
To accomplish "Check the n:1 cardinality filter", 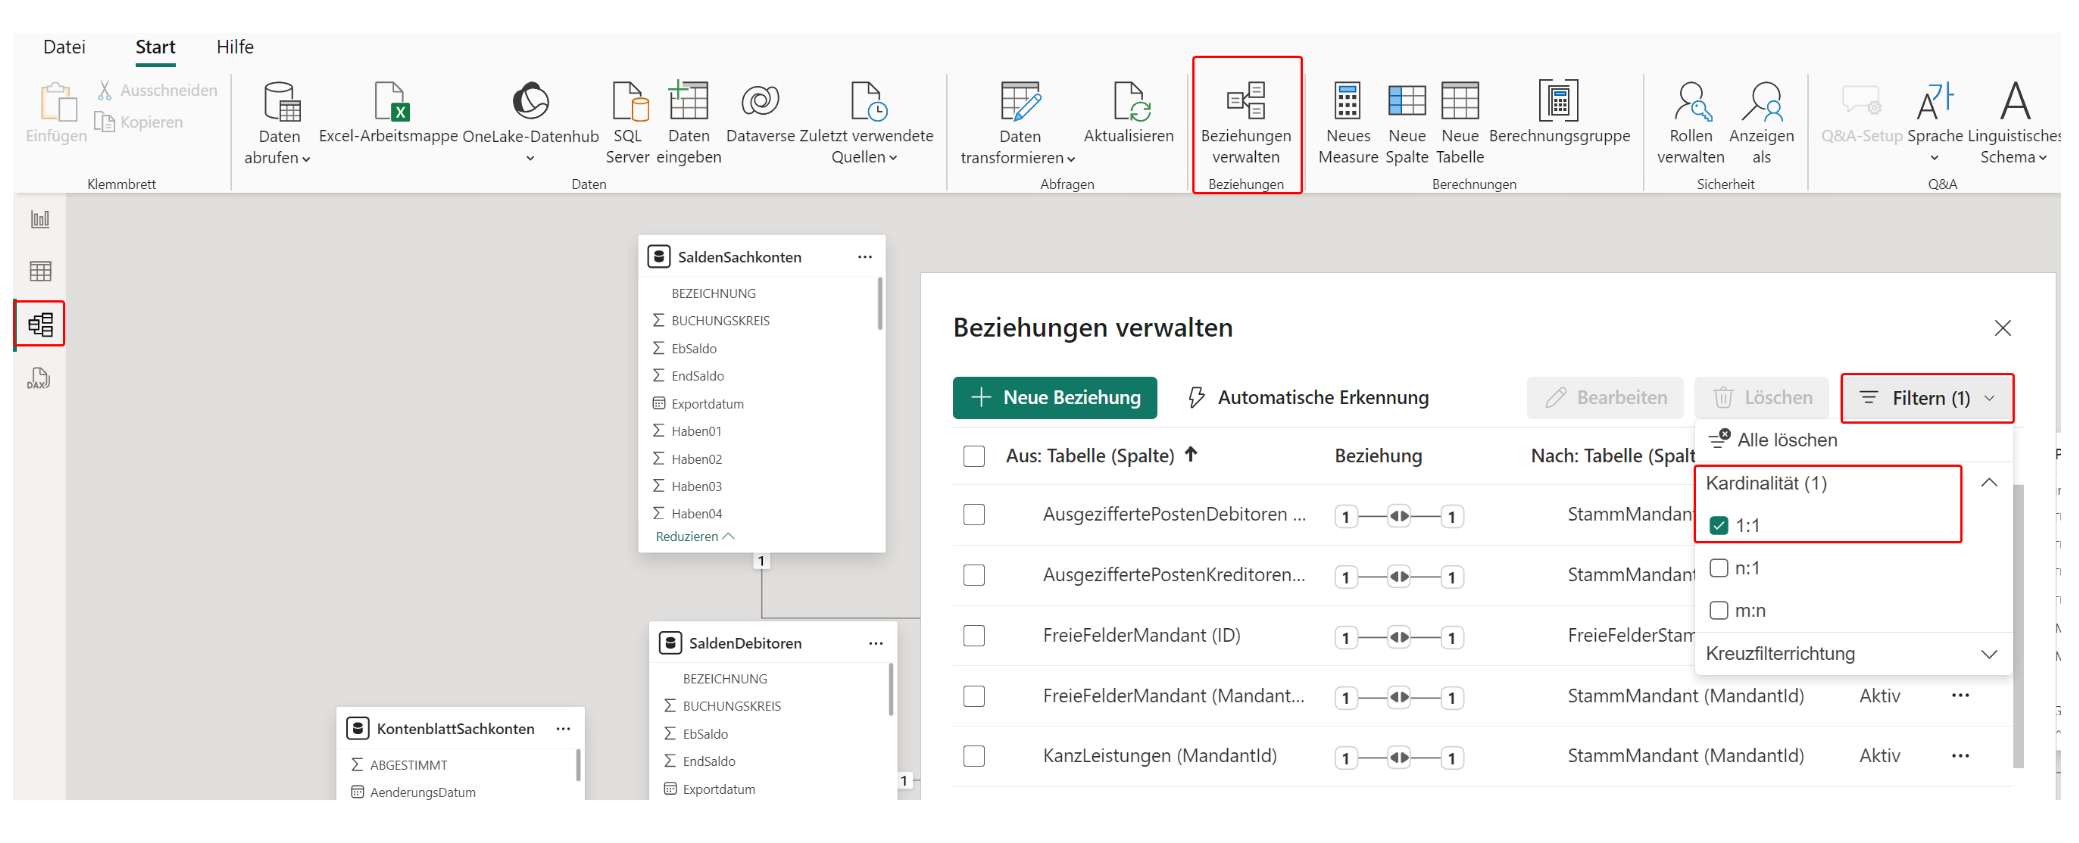I will coord(1719,568).
